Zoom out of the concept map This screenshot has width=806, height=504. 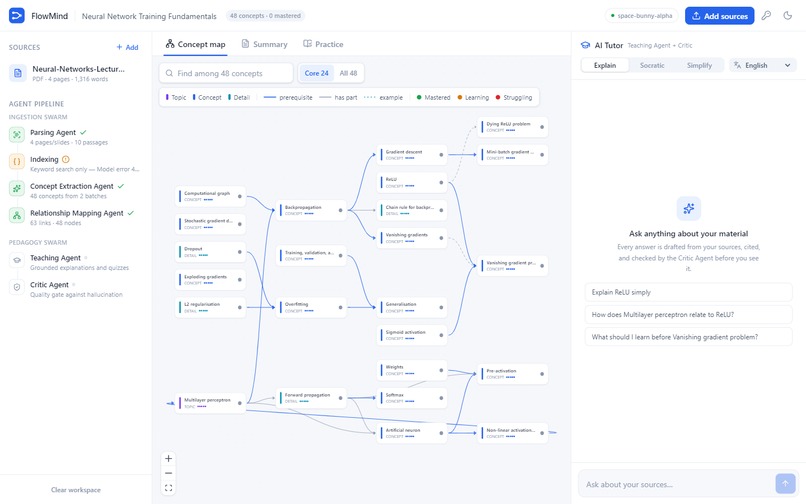point(168,473)
